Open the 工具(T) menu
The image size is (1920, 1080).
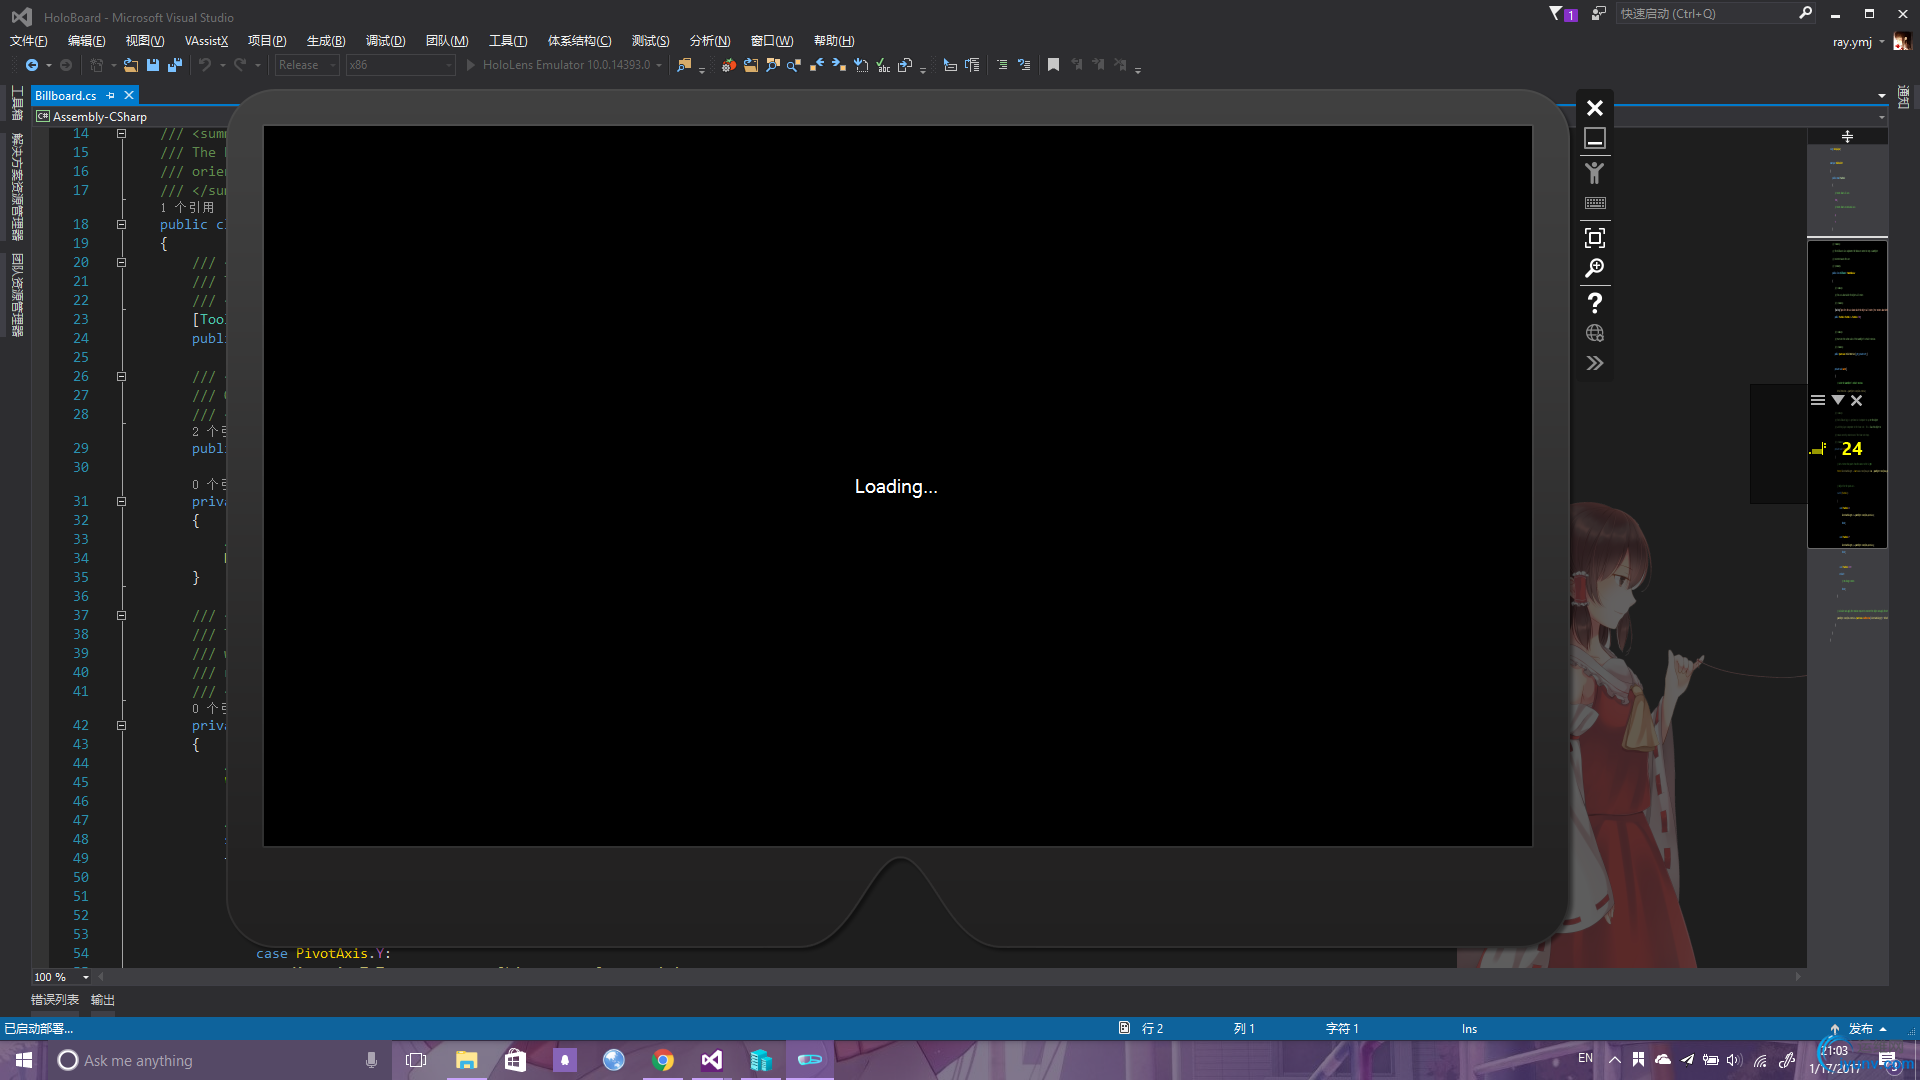[x=507, y=41]
